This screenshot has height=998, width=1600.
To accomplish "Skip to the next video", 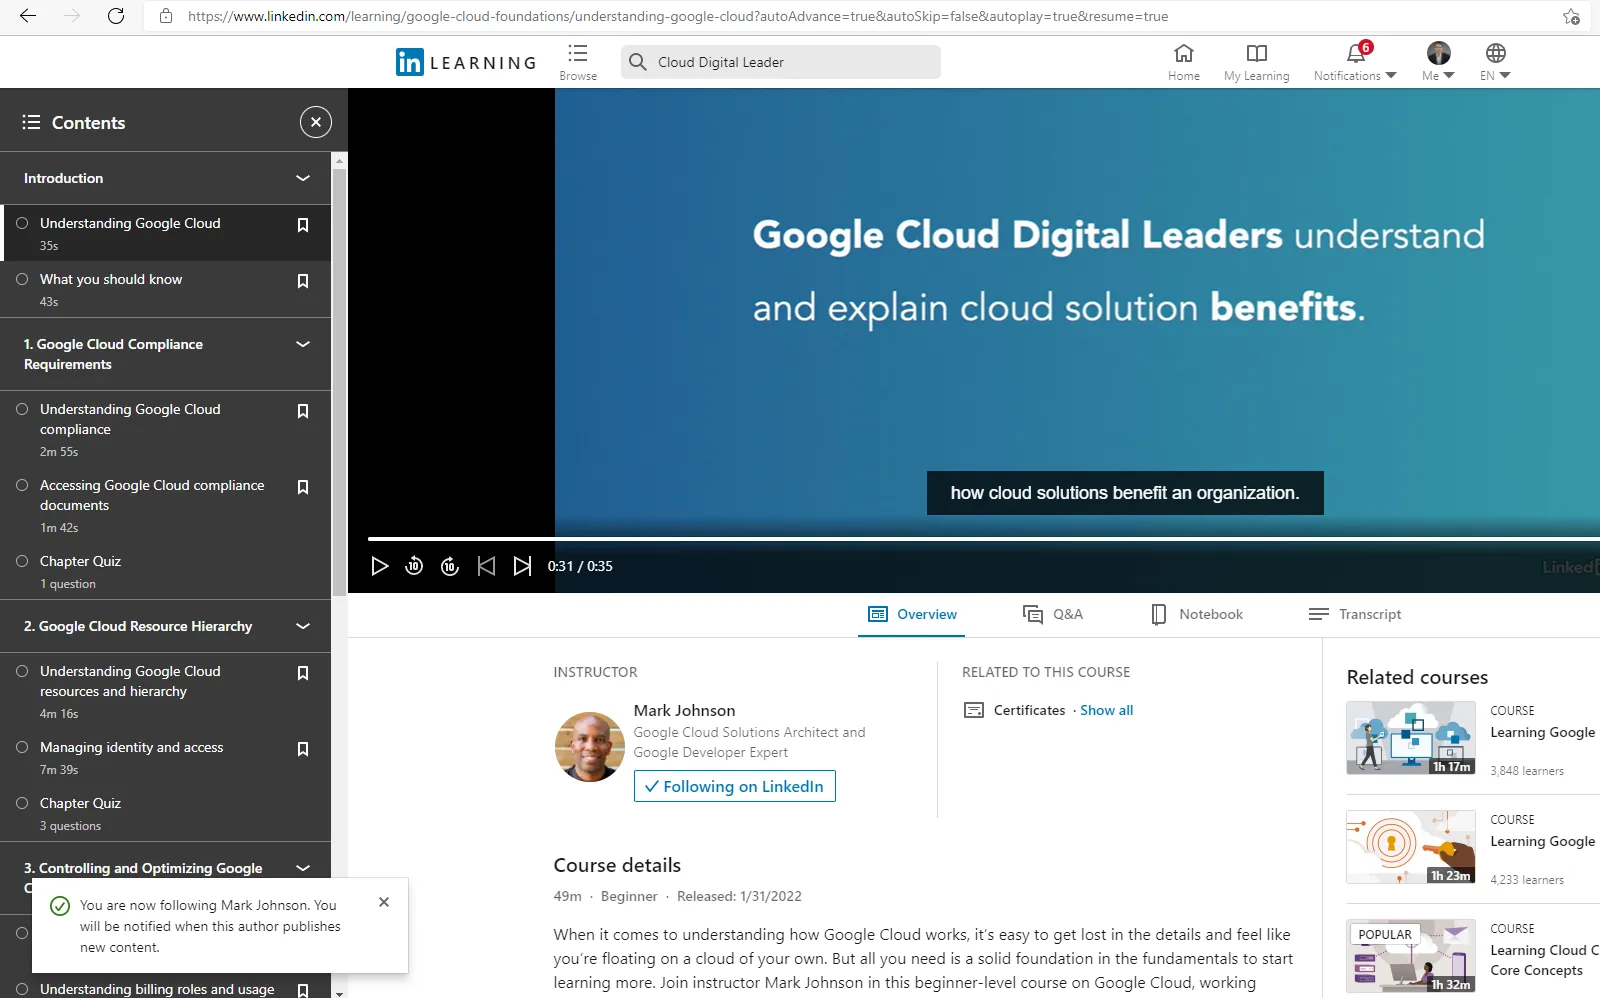I will point(522,566).
